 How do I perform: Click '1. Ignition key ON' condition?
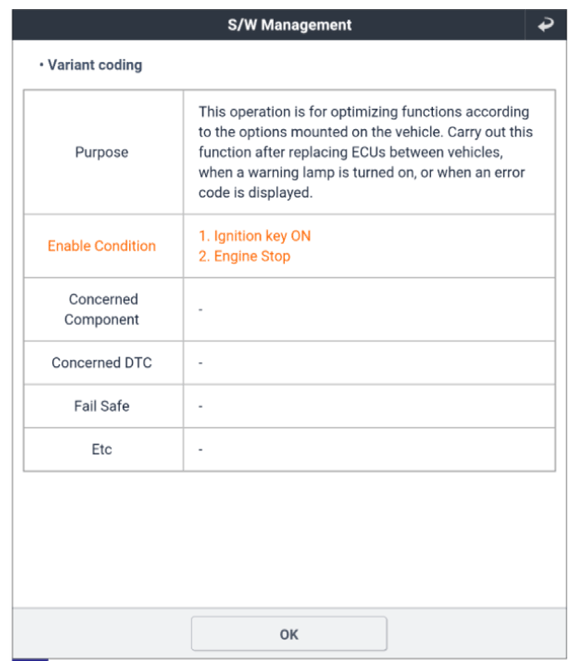point(255,236)
